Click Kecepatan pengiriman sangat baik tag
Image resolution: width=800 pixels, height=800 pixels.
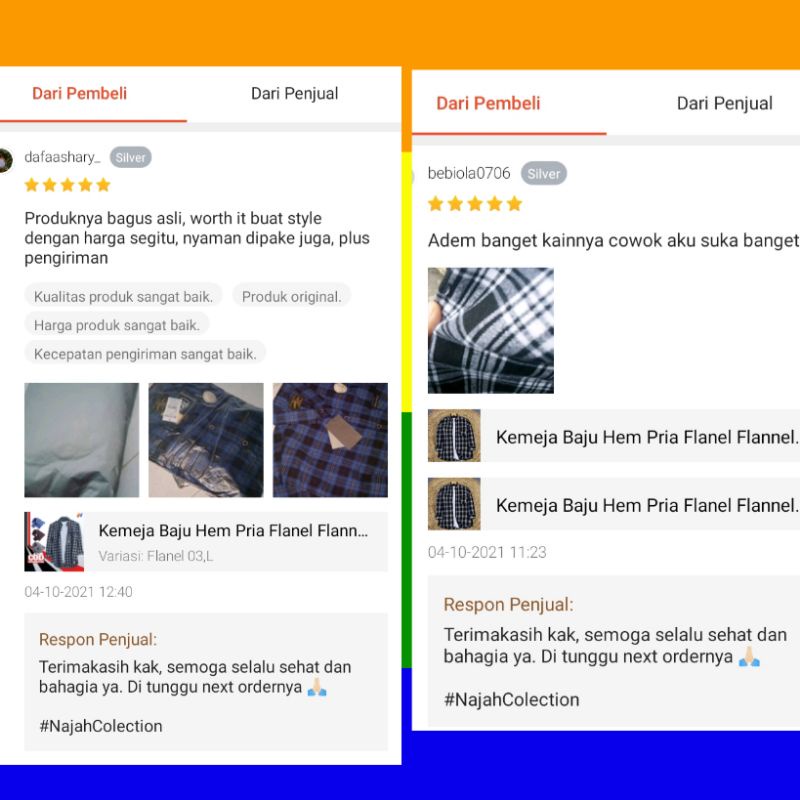pyautogui.click(x=145, y=354)
